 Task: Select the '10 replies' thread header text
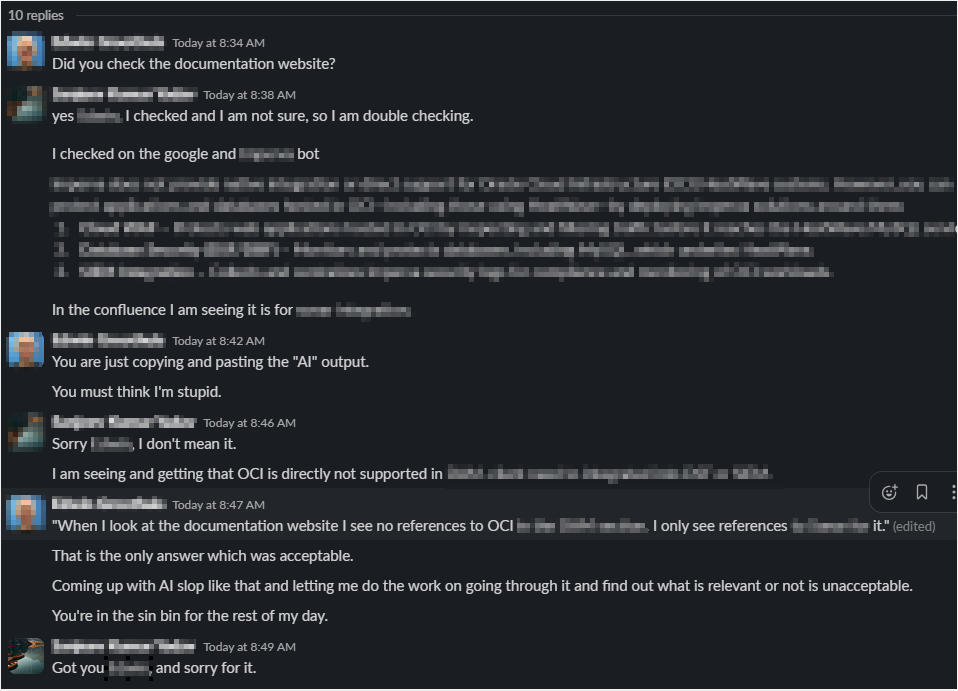pos(35,15)
